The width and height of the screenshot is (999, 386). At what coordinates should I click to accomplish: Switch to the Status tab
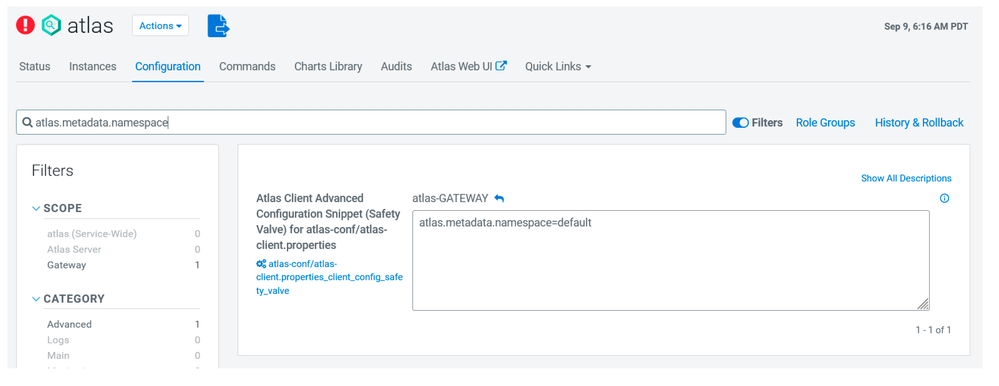[x=34, y=66]
